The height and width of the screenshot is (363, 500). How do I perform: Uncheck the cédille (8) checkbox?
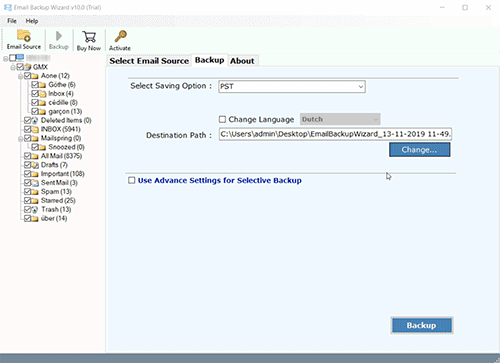35,102
